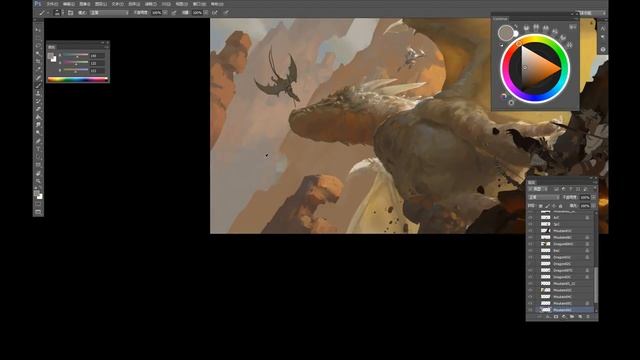
Task: Open the brush blend mode dropdown in options bar
Action: point(109,13)
